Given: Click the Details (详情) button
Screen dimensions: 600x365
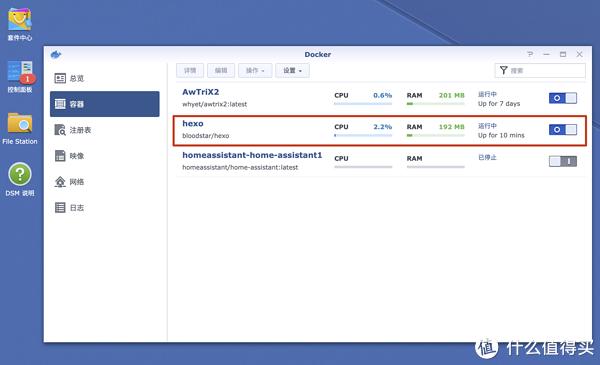Looking at the screenshot, I should (x=190, y=70).
